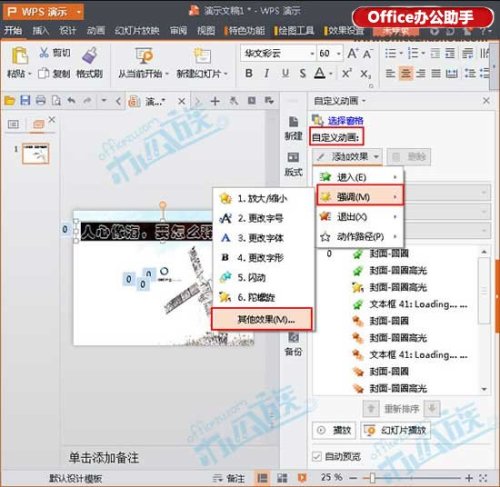Toggle Italic formatting button
Image resolution: width=500 pixels, height=487 pixels.
[x=267, y=73]
